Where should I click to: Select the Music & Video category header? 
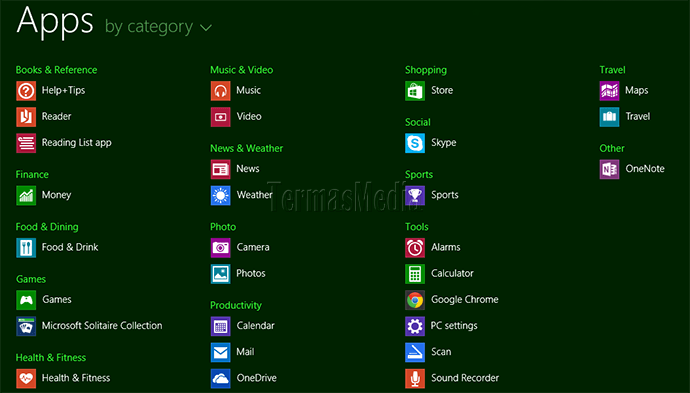(242, 70)
